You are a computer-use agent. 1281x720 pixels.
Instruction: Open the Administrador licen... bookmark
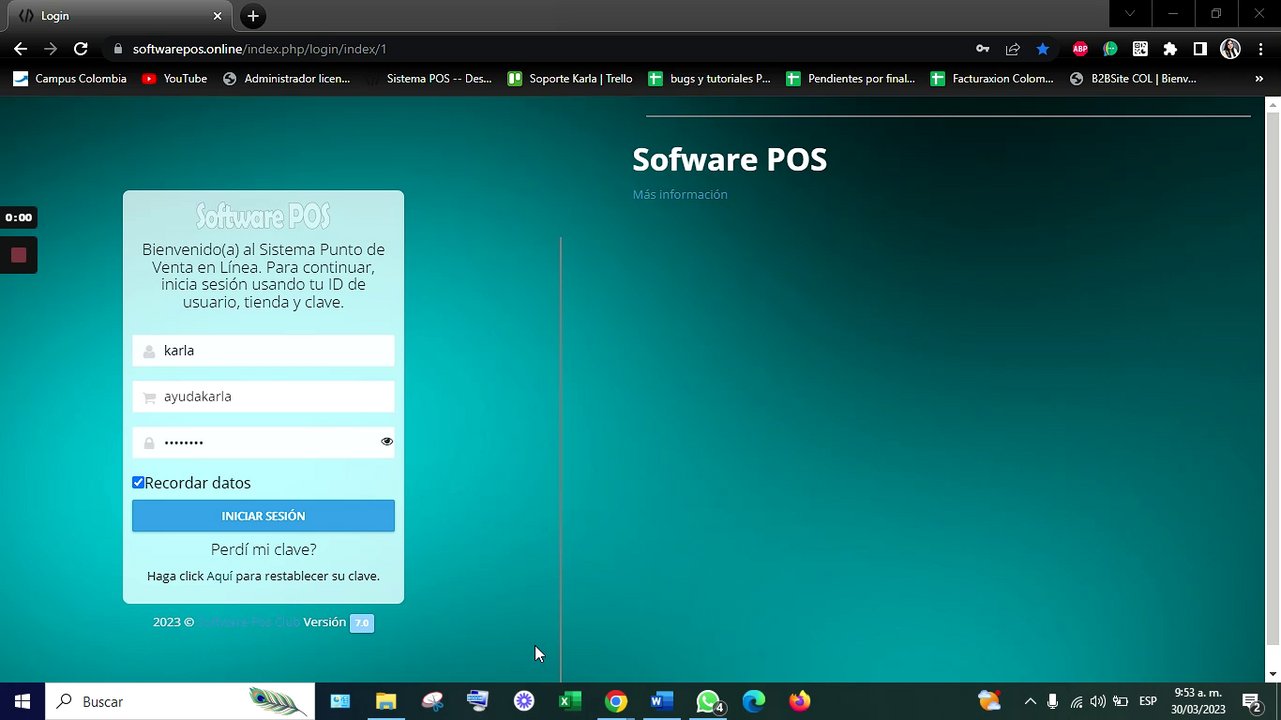tap(286, 78)
